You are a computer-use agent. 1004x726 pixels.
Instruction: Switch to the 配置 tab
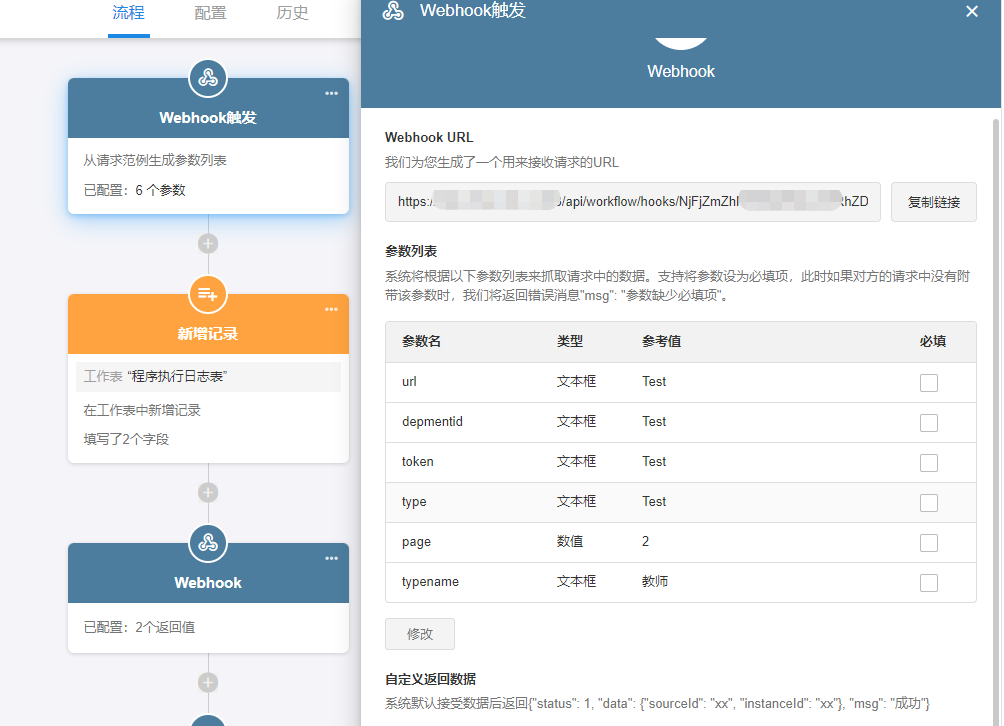tap(210, 13)
